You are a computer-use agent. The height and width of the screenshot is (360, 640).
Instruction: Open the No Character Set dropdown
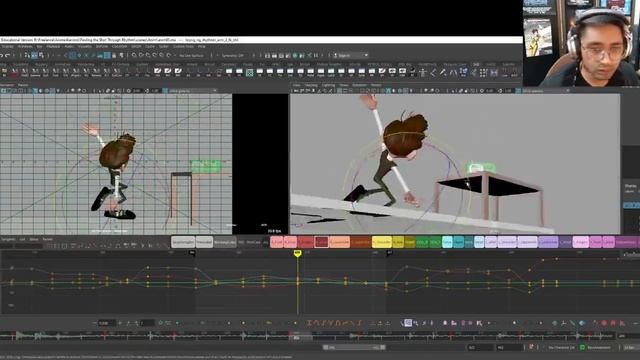pyautogui.click(x=561, y=348)
